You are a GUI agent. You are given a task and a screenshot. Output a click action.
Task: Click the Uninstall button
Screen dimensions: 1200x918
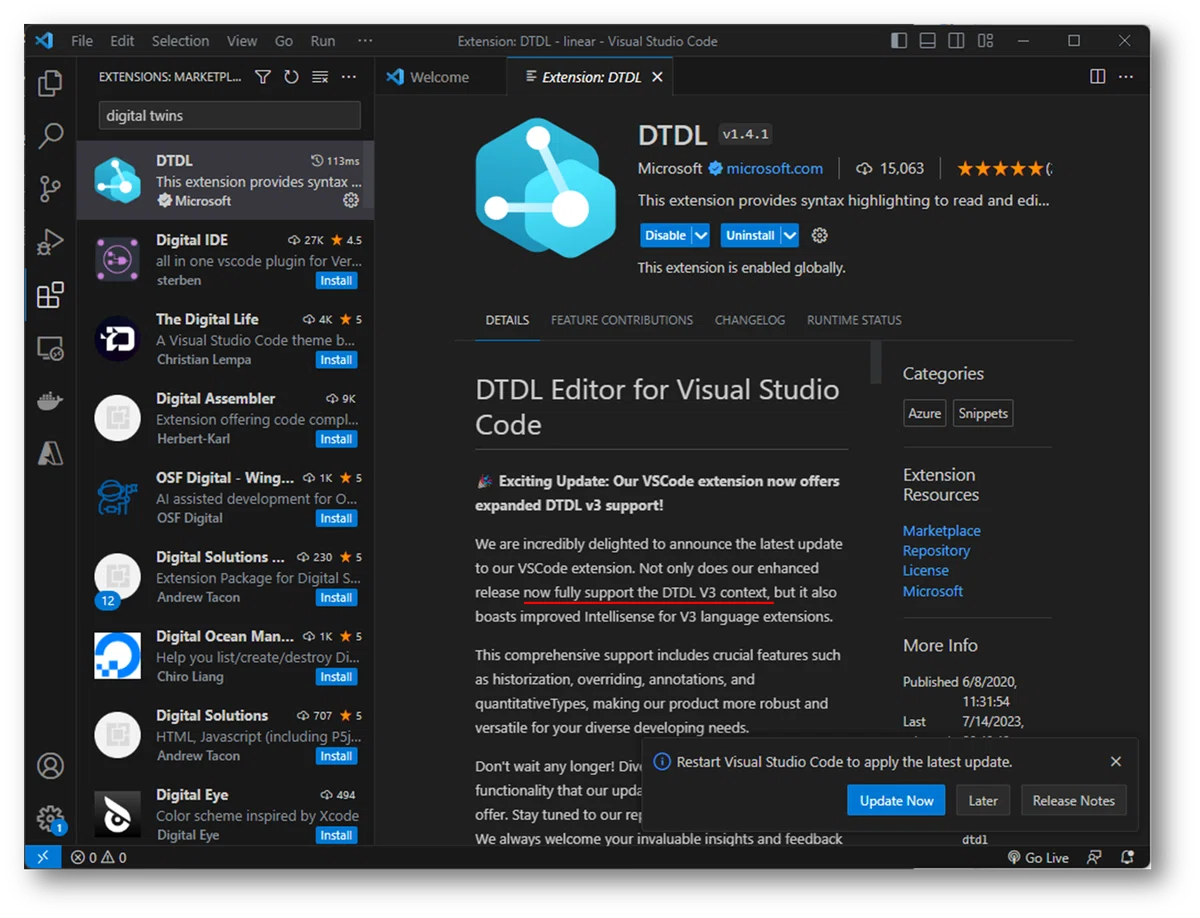coord(751,235)
